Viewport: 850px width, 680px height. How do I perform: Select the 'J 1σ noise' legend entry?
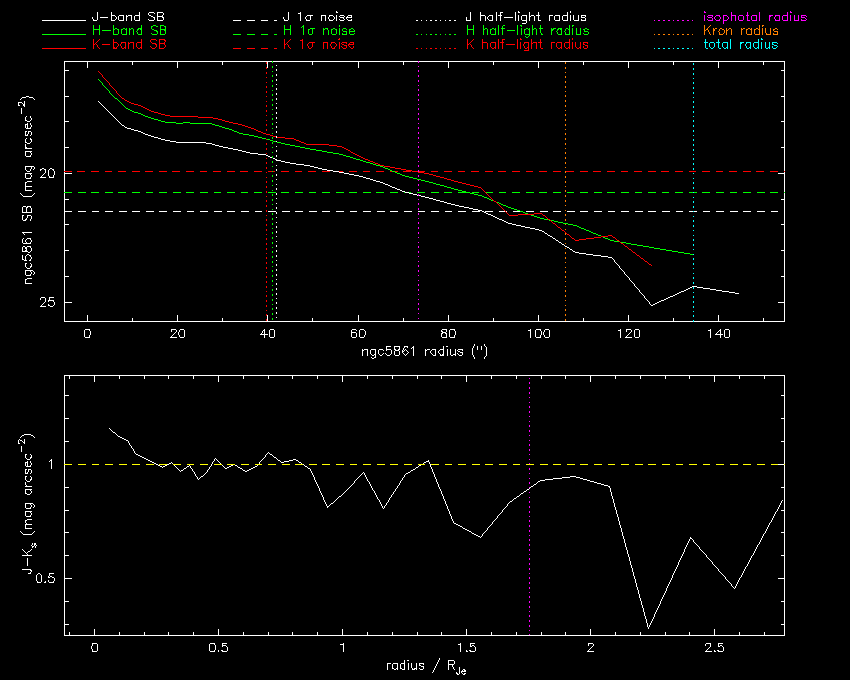point(318,17)
